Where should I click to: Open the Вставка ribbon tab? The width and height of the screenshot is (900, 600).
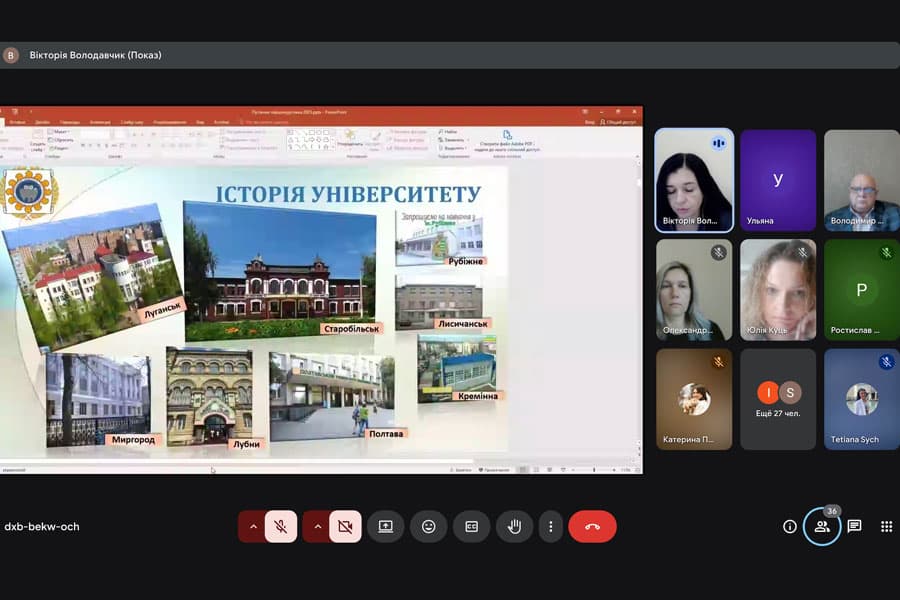tap(17, 122)
